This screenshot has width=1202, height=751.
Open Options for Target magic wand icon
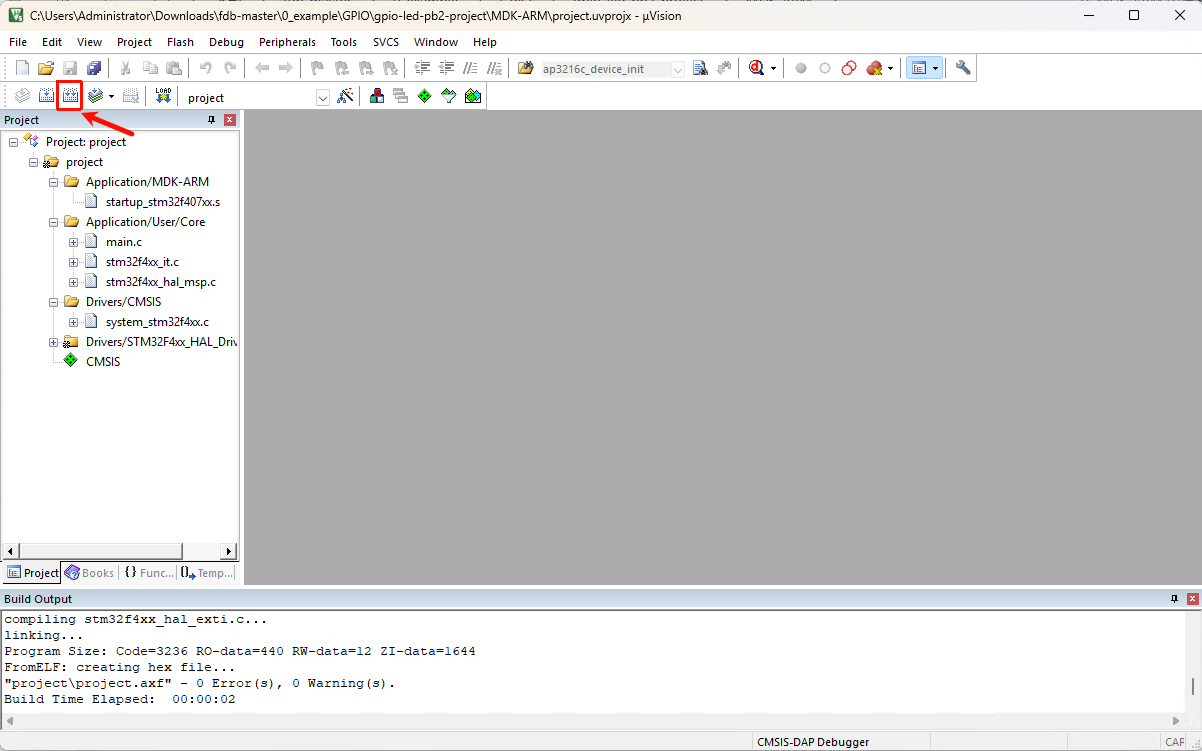tap(346, 96)
